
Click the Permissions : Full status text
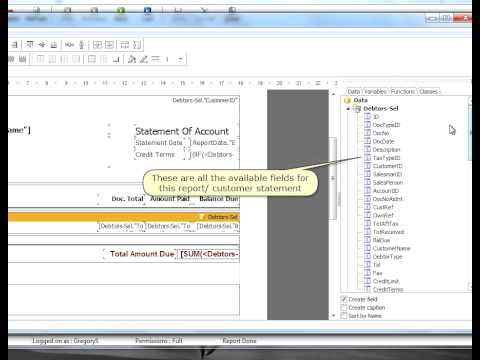[159, 341]
